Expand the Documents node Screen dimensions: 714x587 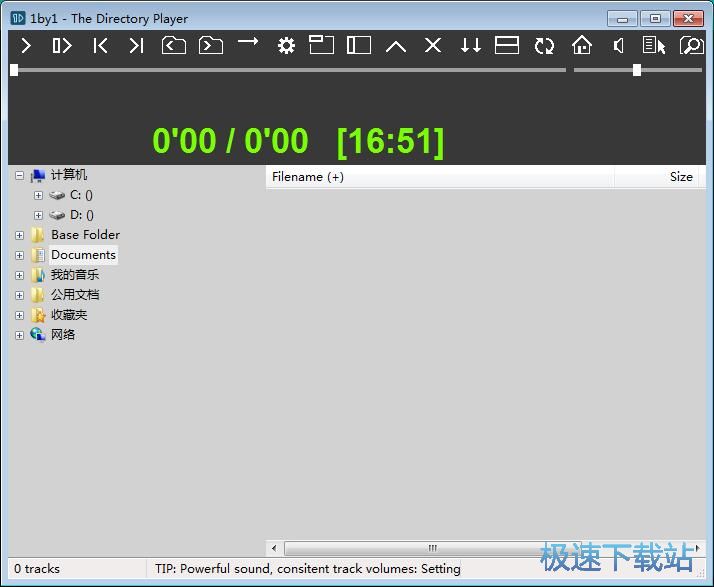coord(19,255)
